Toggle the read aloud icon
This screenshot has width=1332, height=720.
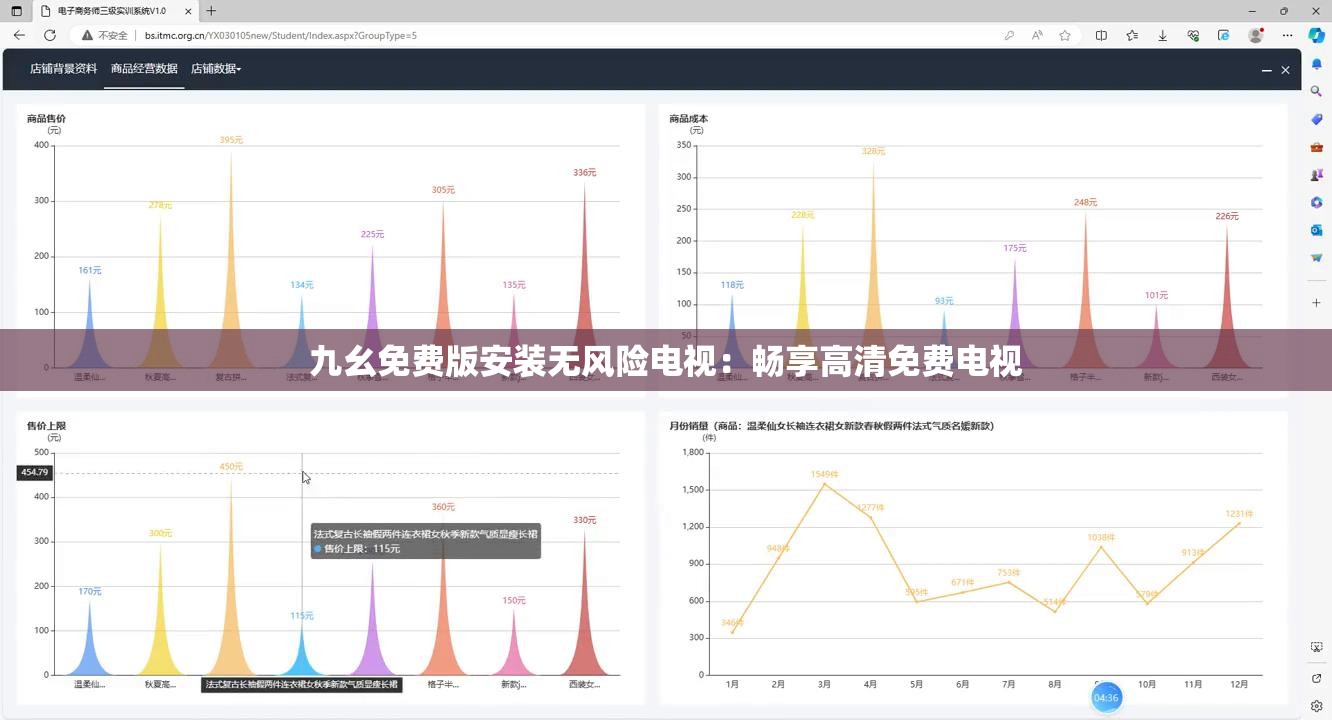point(1037,35)
